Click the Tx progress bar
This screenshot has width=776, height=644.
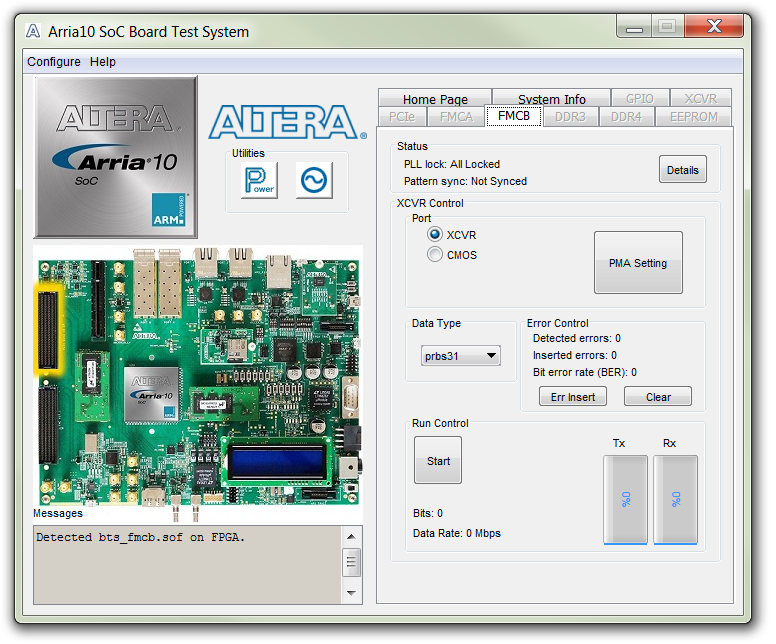[x=626, y=500]
